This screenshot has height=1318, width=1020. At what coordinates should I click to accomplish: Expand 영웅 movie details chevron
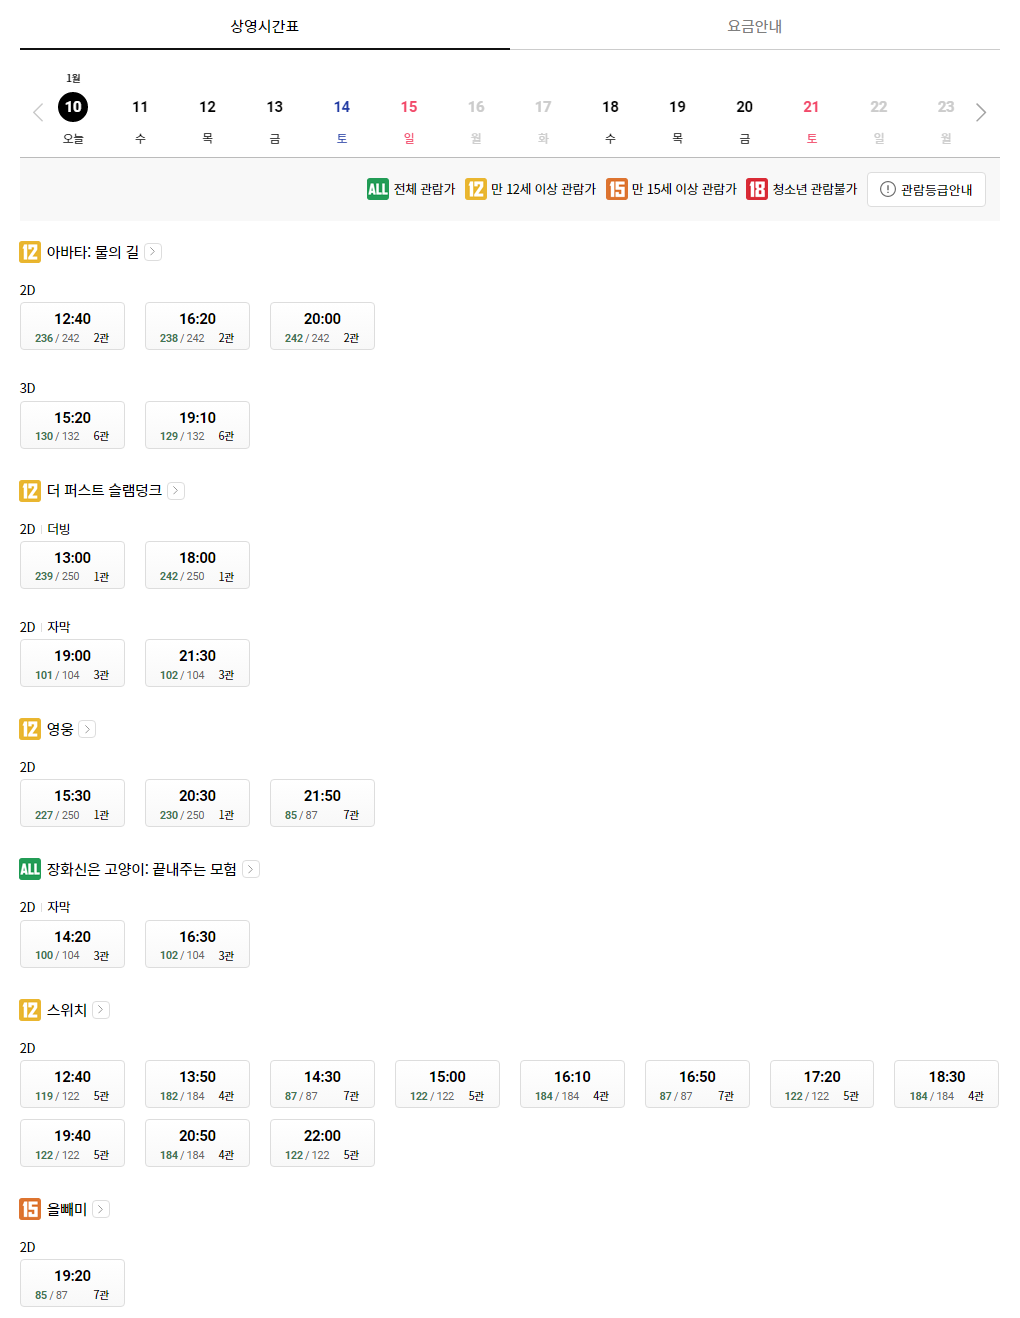pos(87,729)
